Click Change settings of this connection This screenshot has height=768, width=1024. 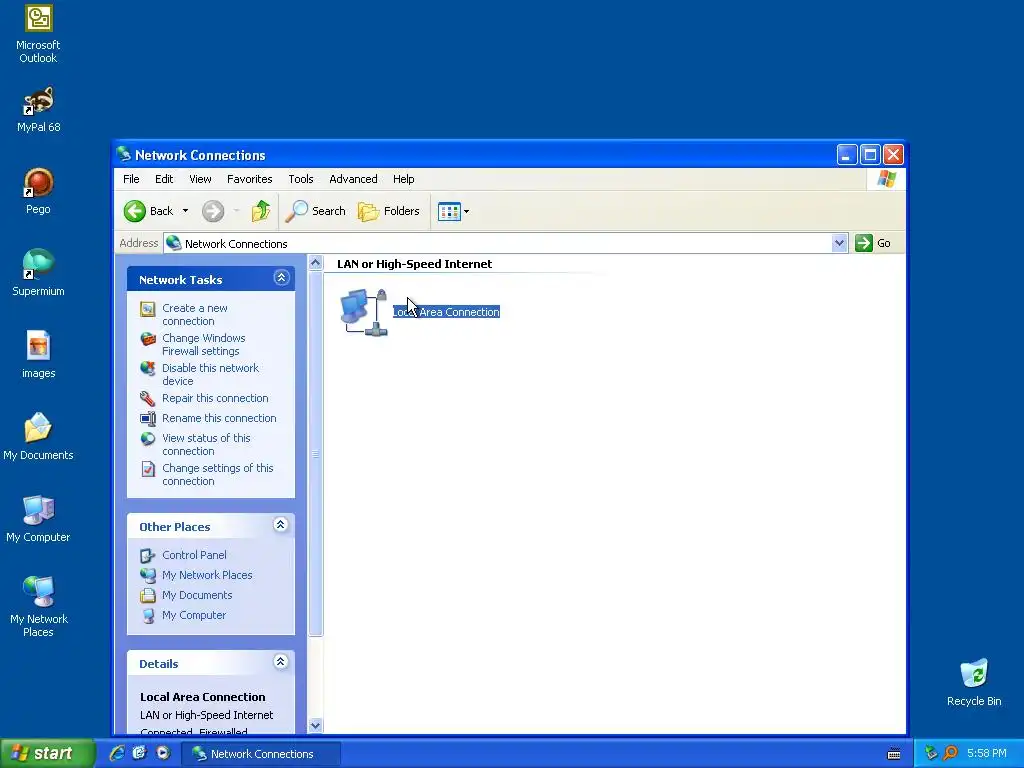[217, 475]
